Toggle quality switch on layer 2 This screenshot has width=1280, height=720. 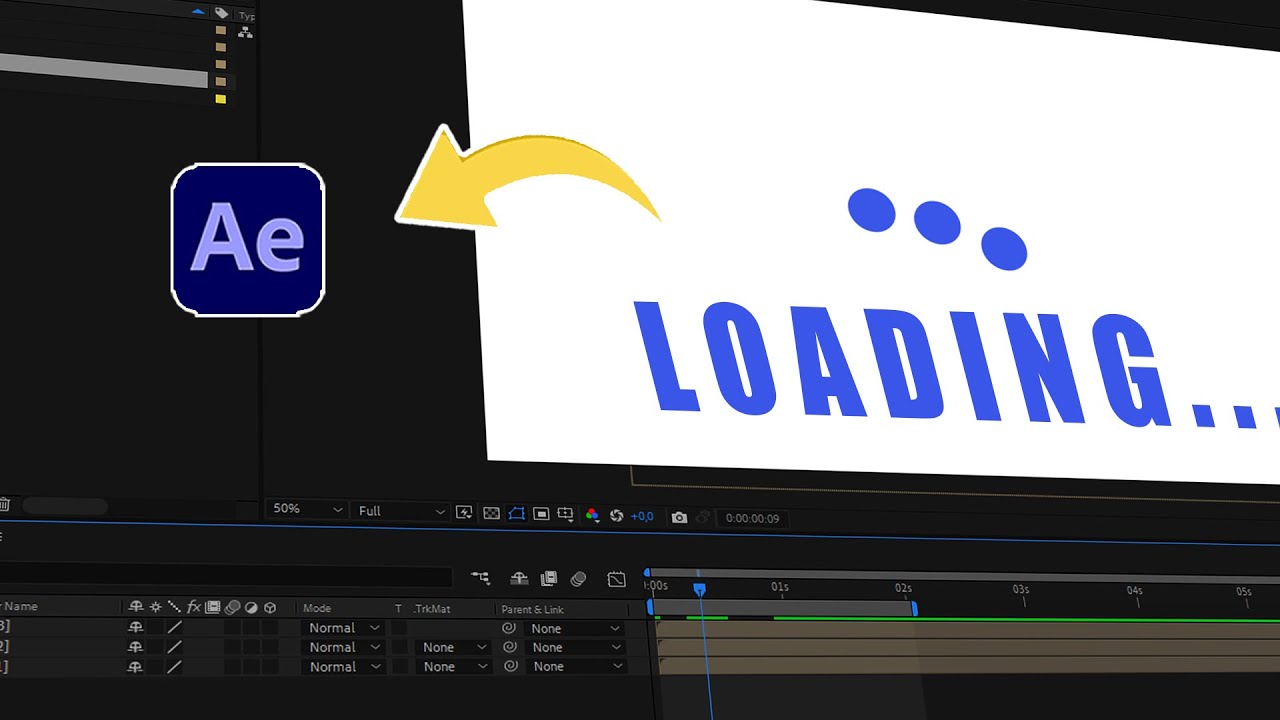coord(174,647)
